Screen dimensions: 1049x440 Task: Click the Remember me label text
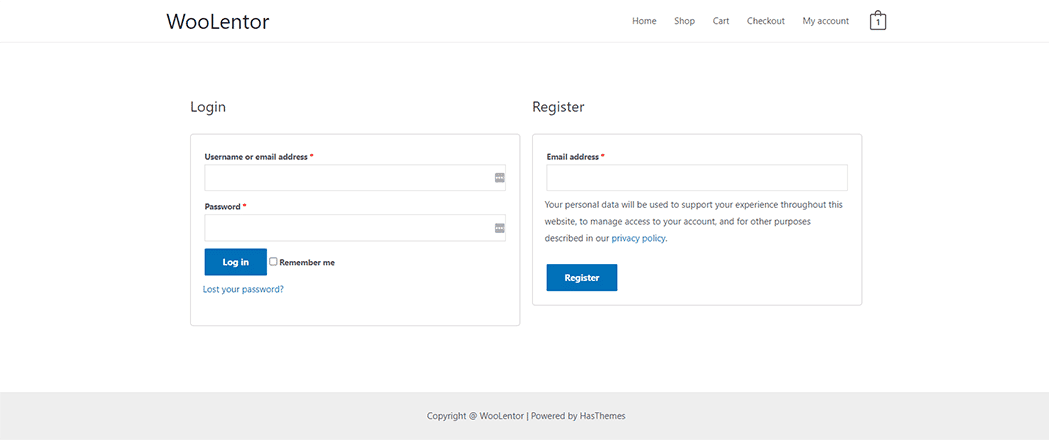pyautogui.click(x=307, y=262)
